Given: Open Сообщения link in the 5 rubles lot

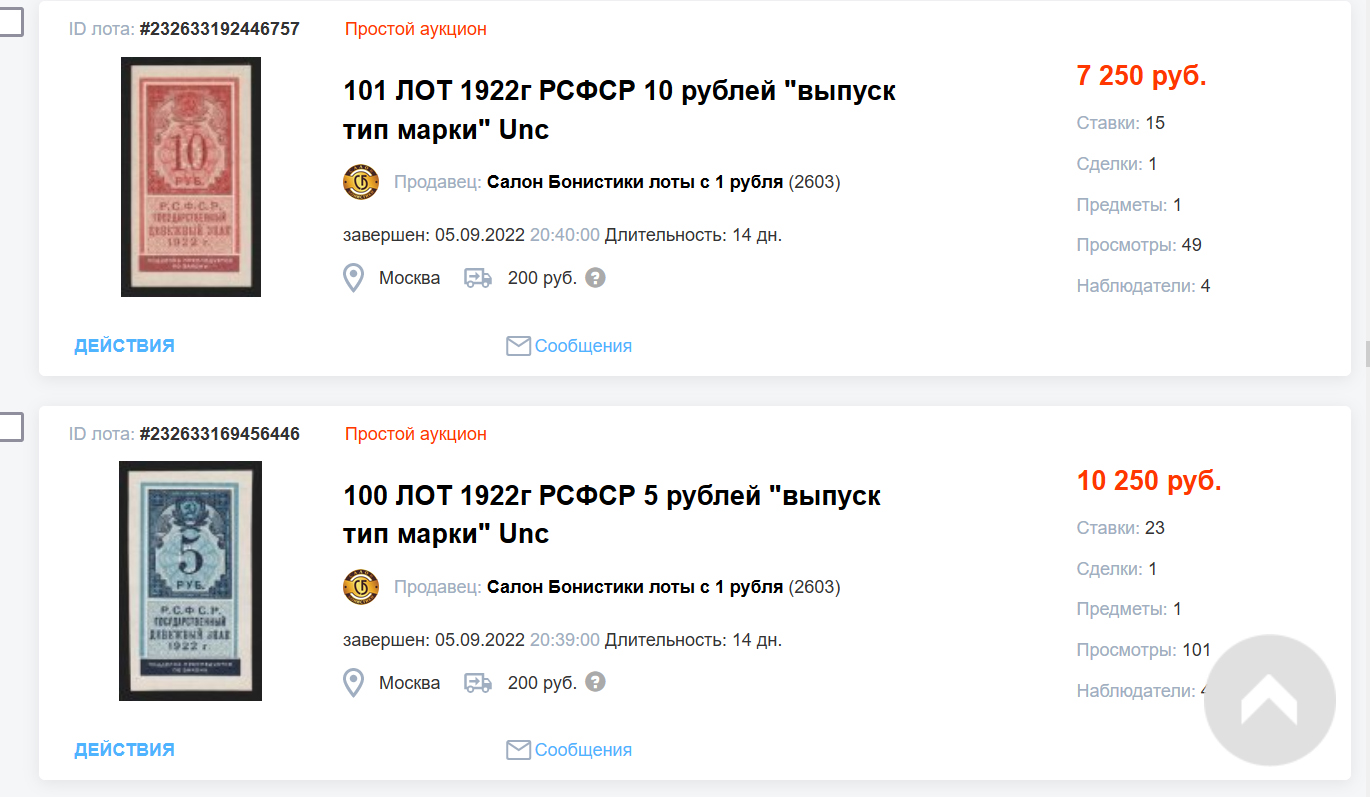Looking at the screenshot, I should 583,750.
